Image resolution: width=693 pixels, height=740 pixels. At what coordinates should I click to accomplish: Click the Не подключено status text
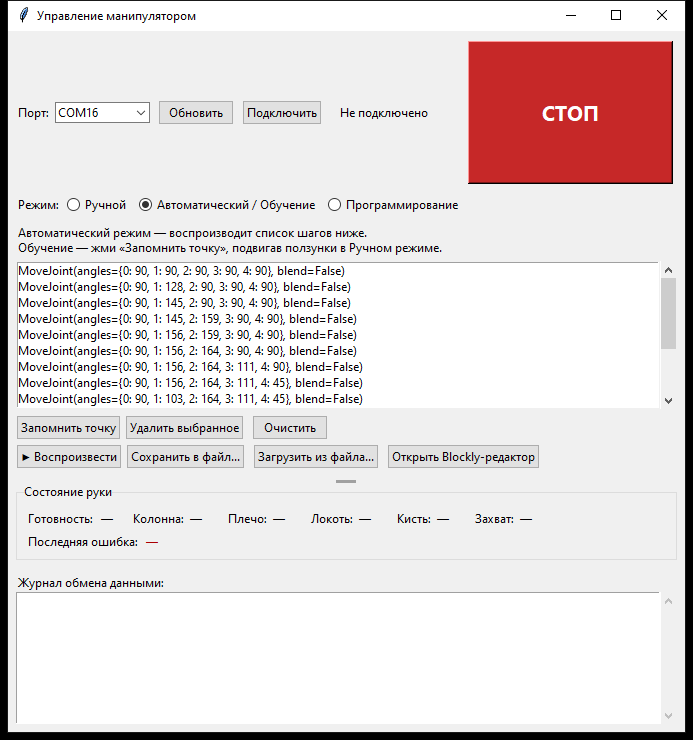tap(384, 113)
